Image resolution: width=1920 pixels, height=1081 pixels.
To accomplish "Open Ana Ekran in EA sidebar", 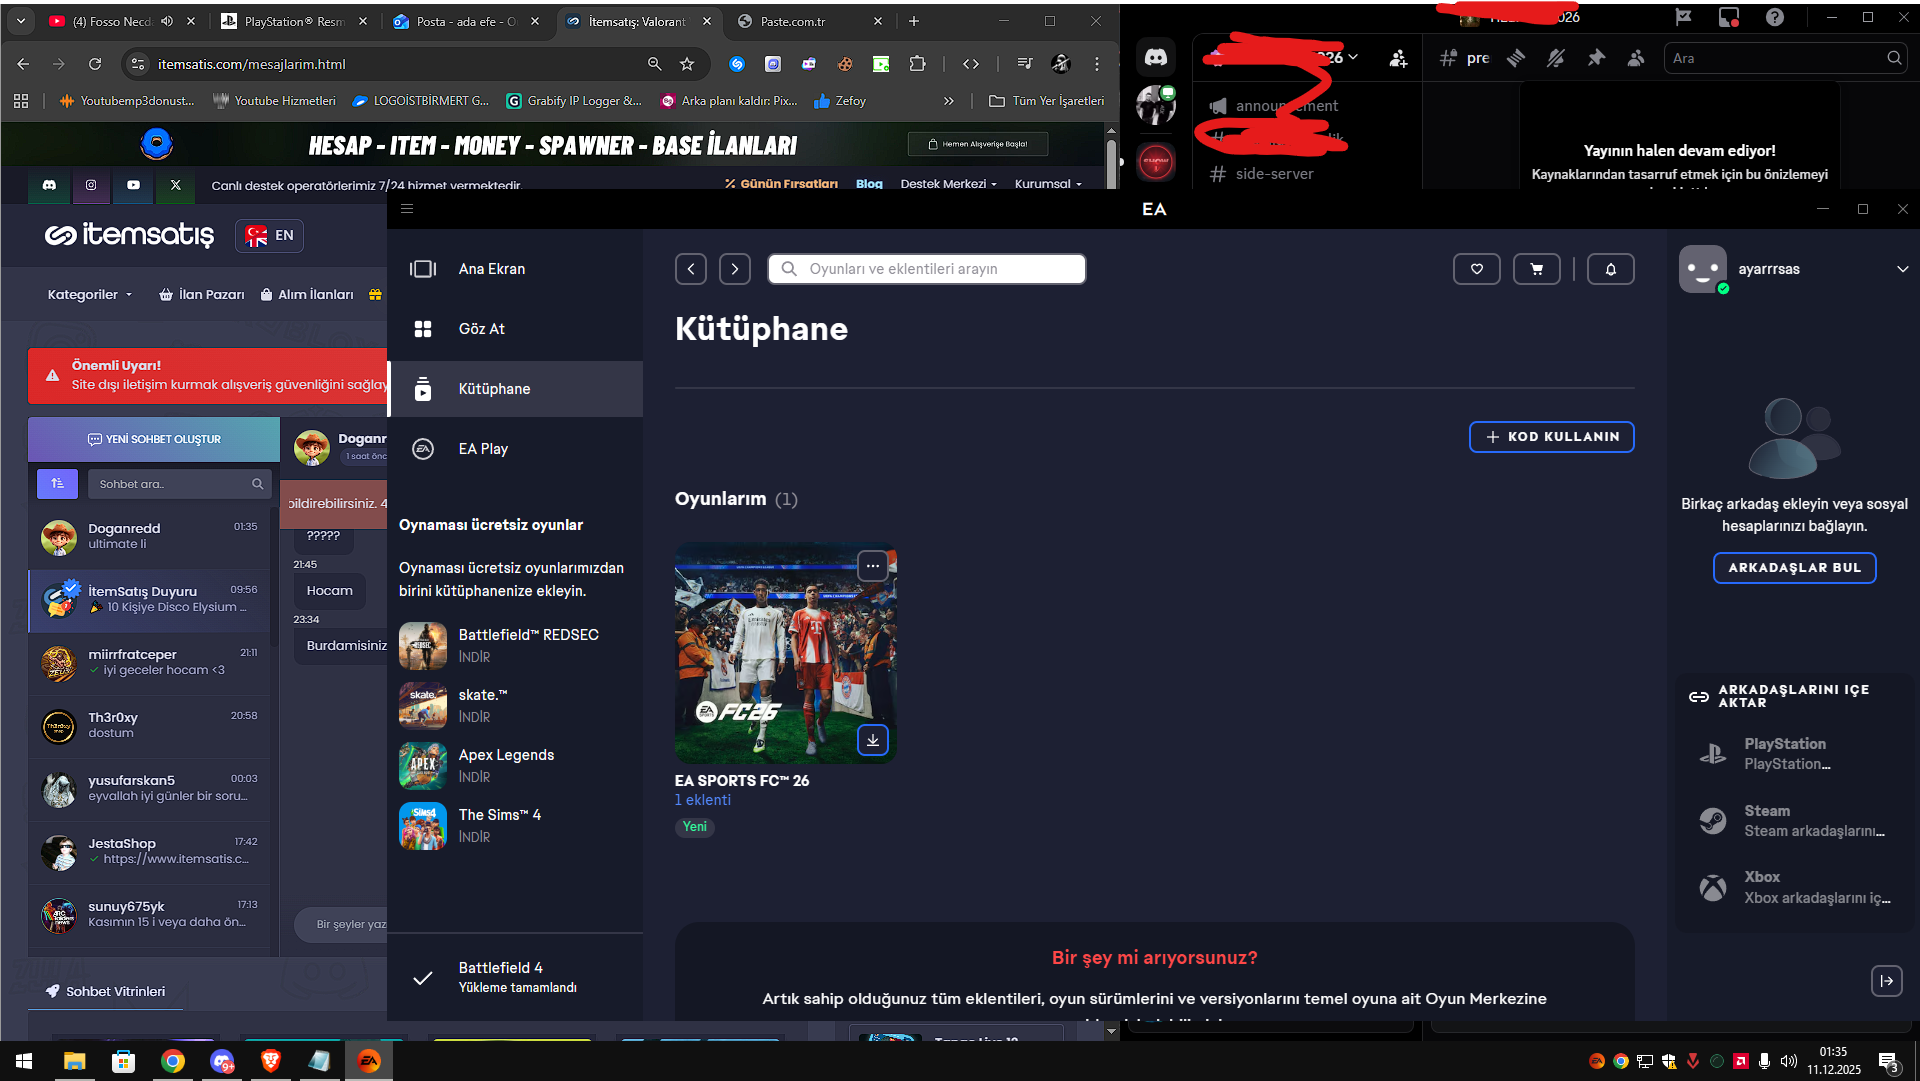I will tap(515, 269).
